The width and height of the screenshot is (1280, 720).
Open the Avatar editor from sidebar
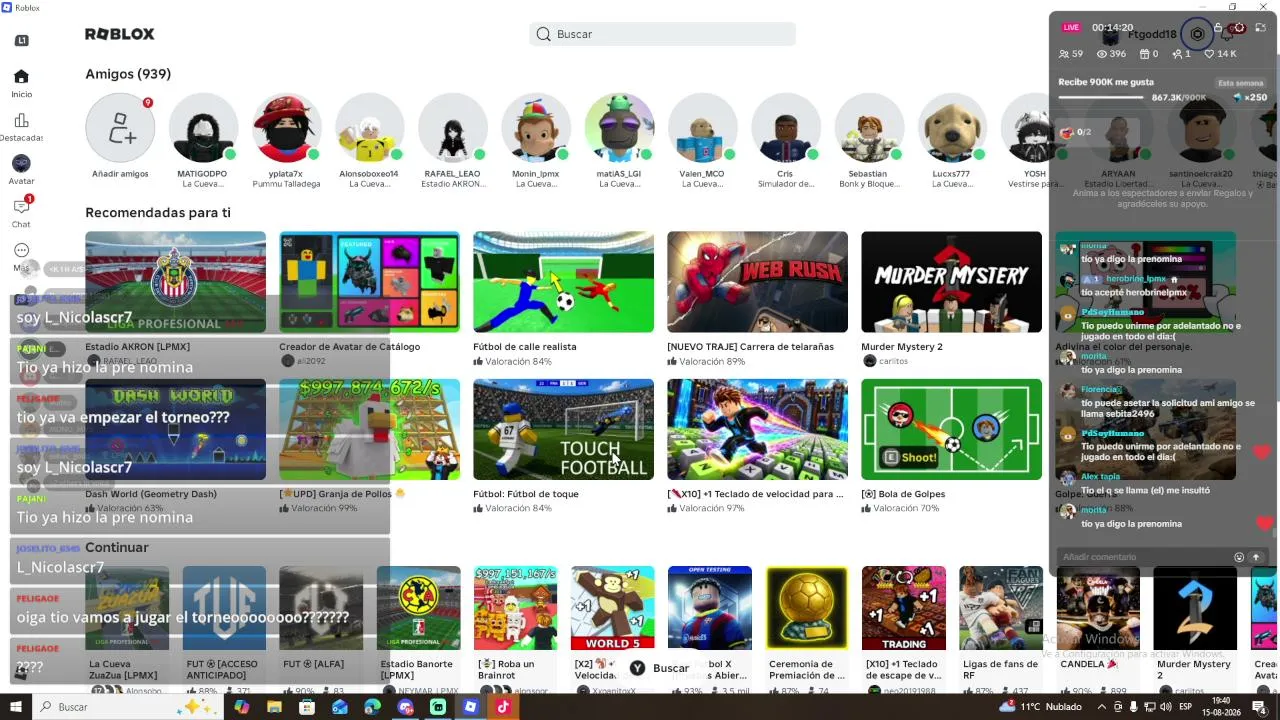pyautogui.click(x=21, y=163)
